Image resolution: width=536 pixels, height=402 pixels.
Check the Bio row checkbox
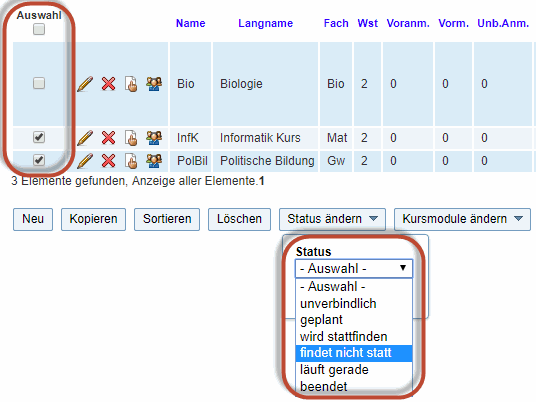click(x=39, y=83)
